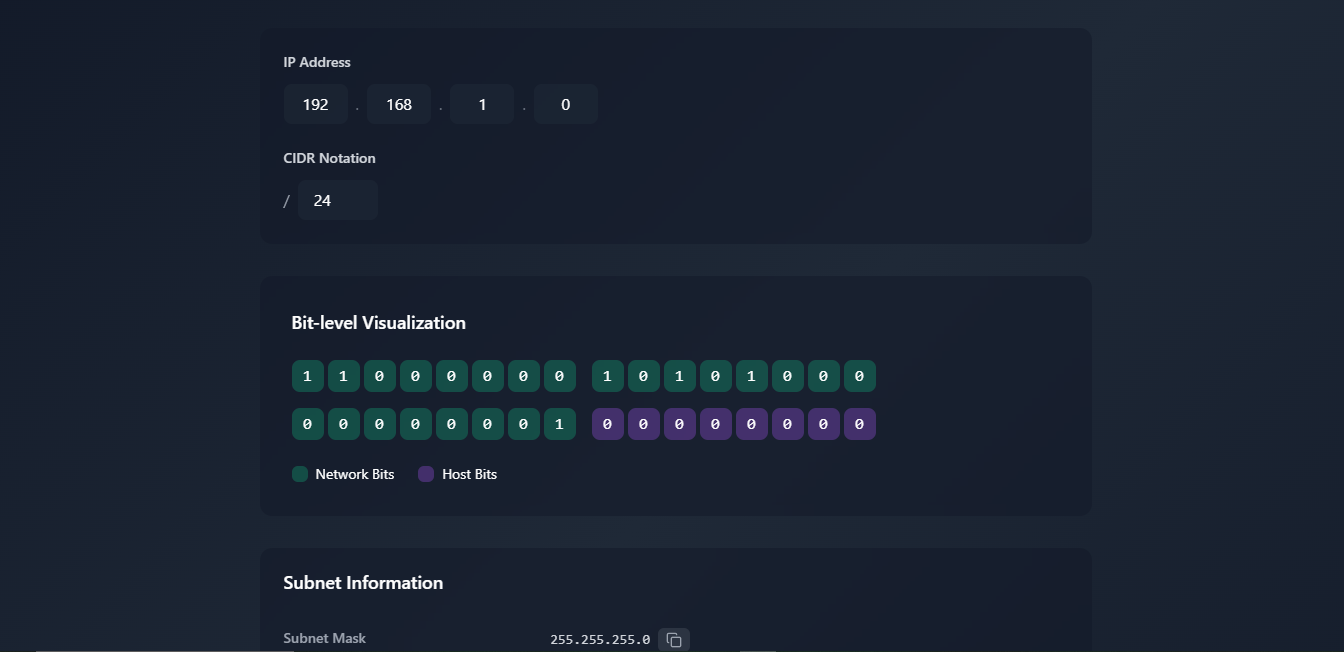The height and width of the screenshot is (652, 1344).
Task: Click the last bit of the first octet
Action: point(560,376)
